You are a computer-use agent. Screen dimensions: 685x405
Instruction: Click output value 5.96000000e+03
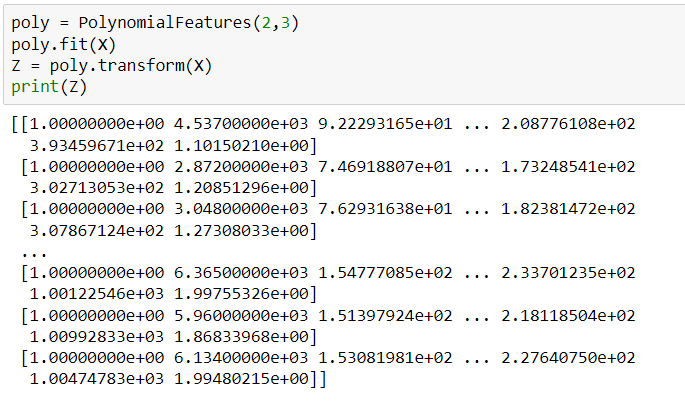241,316
